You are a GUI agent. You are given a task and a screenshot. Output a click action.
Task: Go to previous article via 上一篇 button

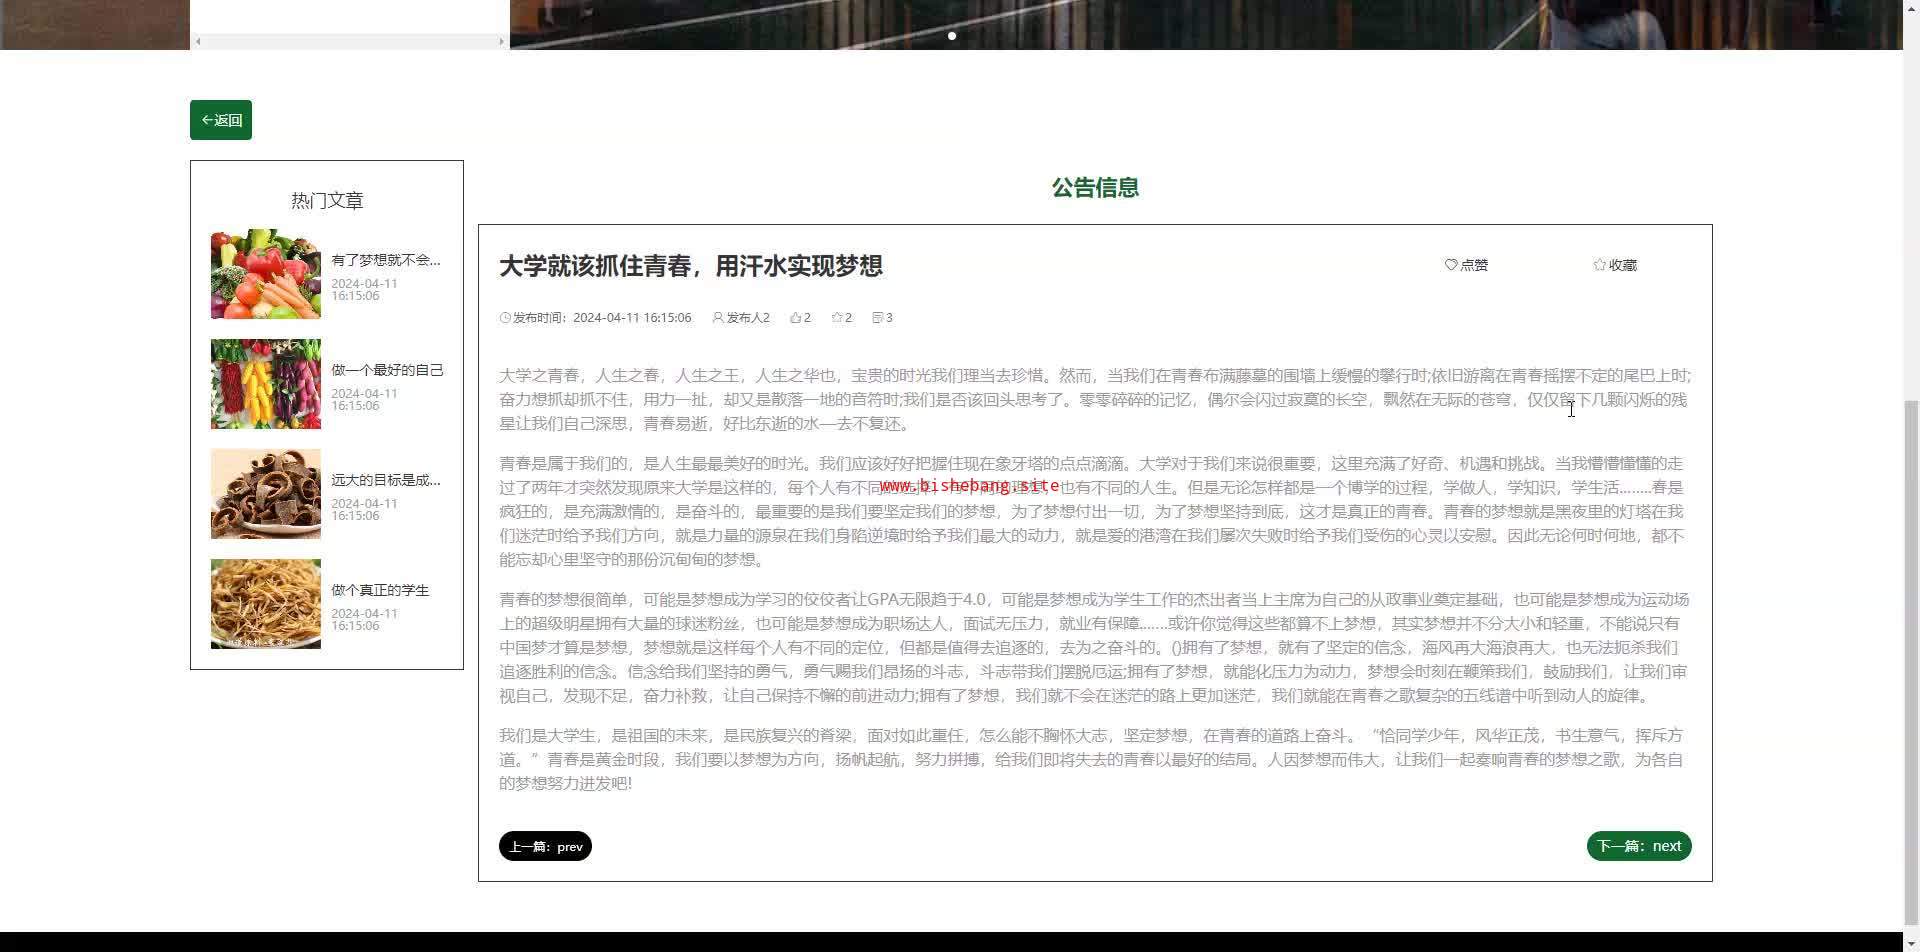[x=545, y=846]
